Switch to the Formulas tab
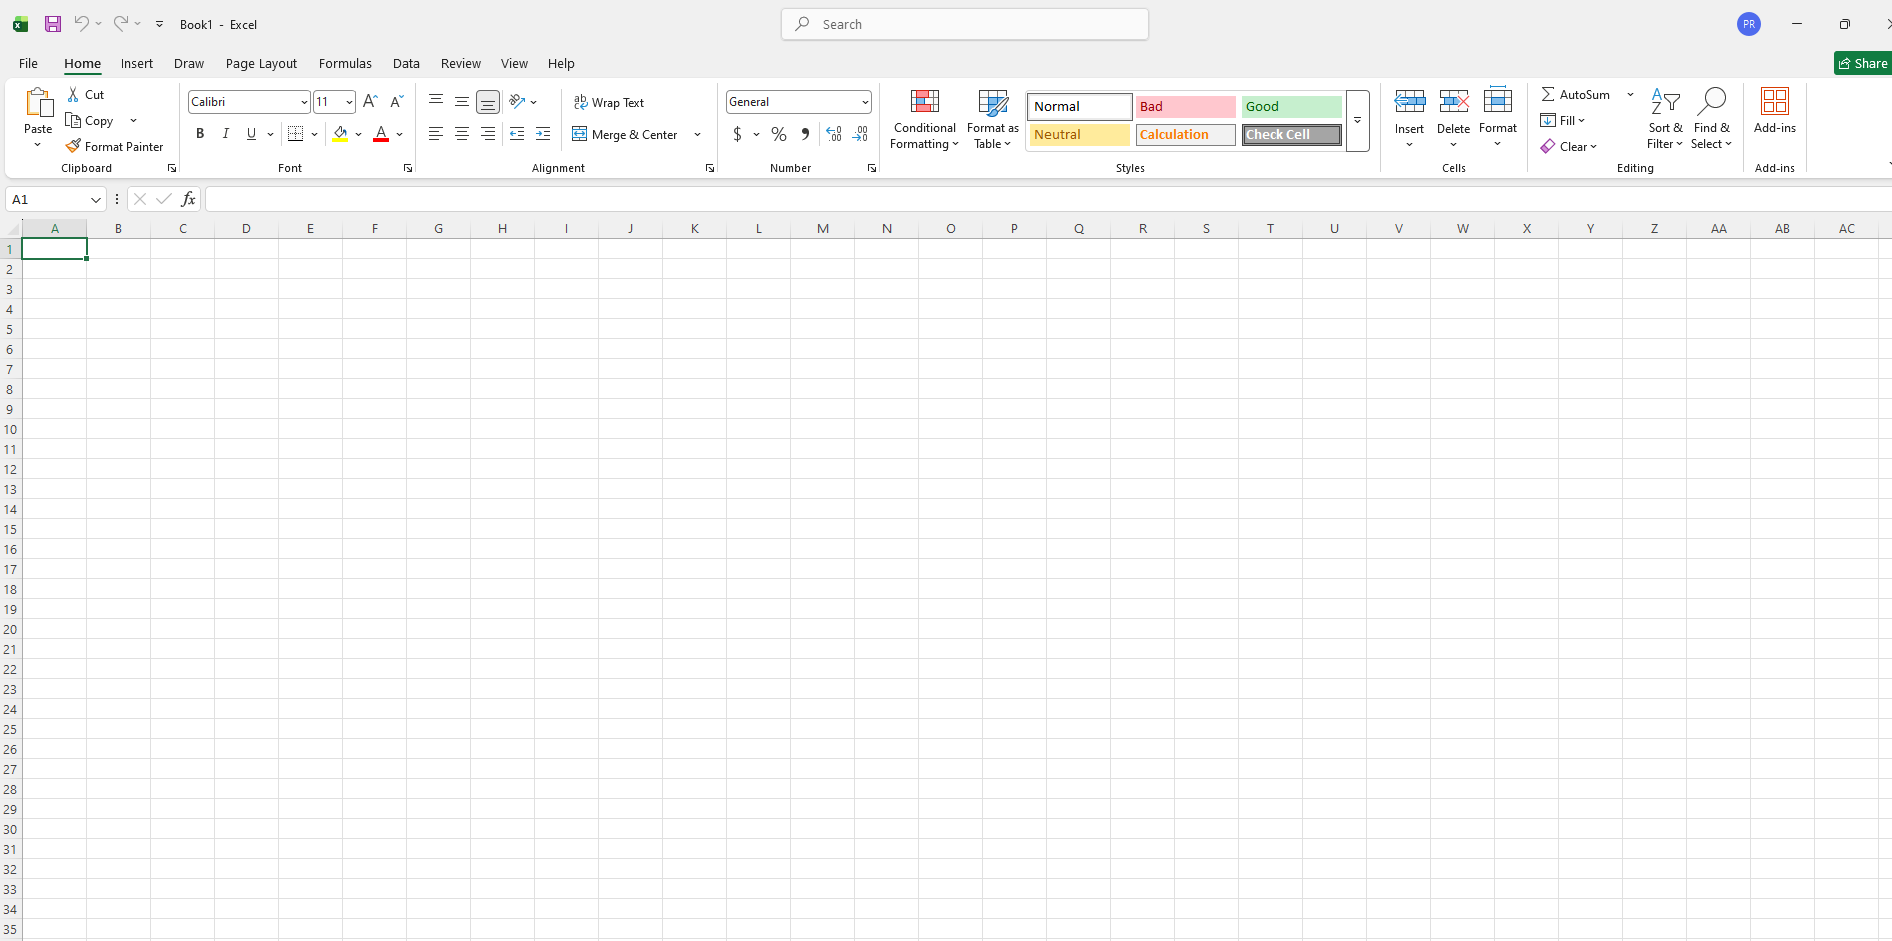1892x941 pixels. [345, 63]
